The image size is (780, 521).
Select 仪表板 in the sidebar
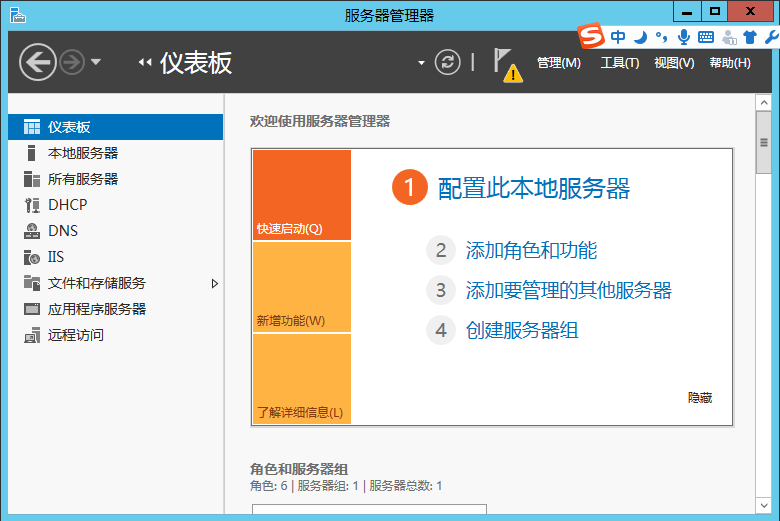click(x=115, y=127)
